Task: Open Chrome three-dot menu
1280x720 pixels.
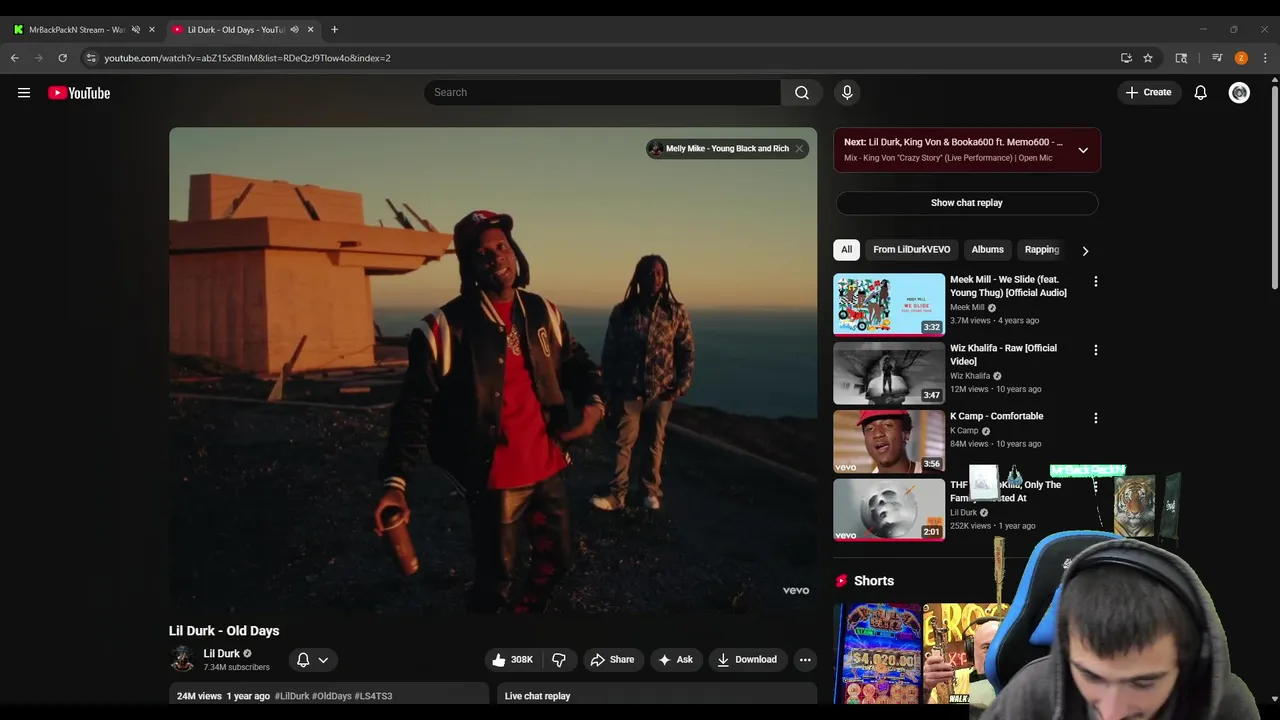Action: click(x=1265, y=58)
